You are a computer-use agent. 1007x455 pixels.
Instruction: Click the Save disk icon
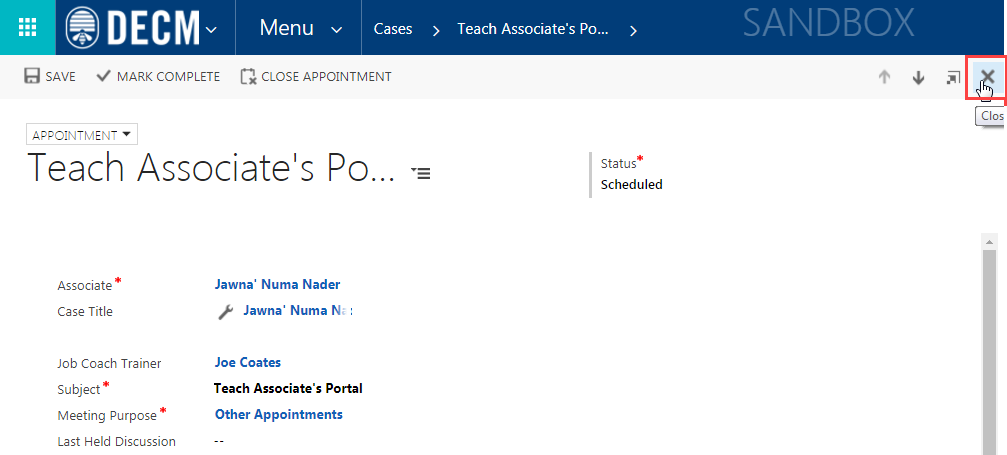click(31, 76)
